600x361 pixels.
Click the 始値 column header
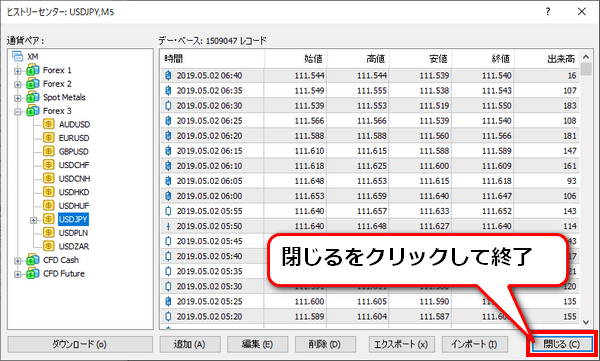point(295,59)
